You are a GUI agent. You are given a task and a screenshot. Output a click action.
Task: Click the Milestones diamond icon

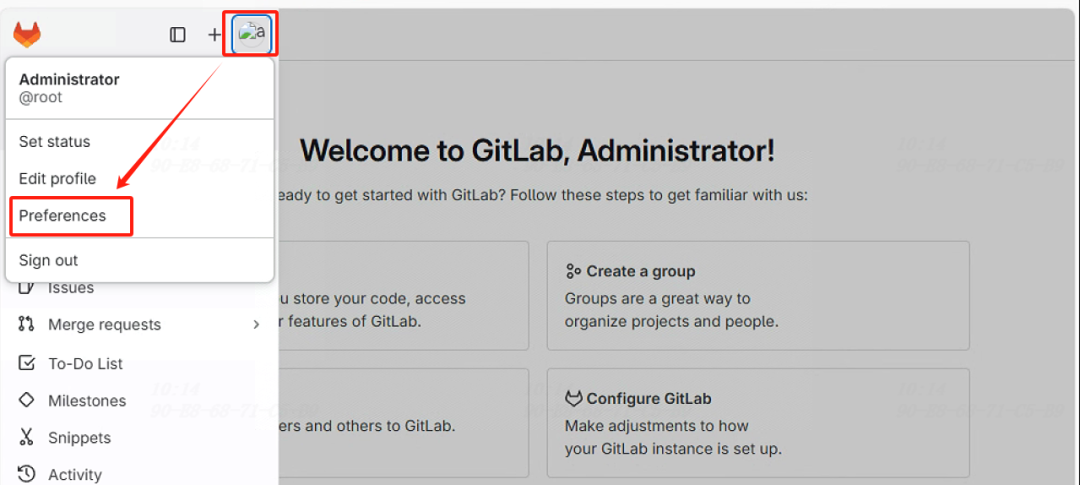pos(27,401)
